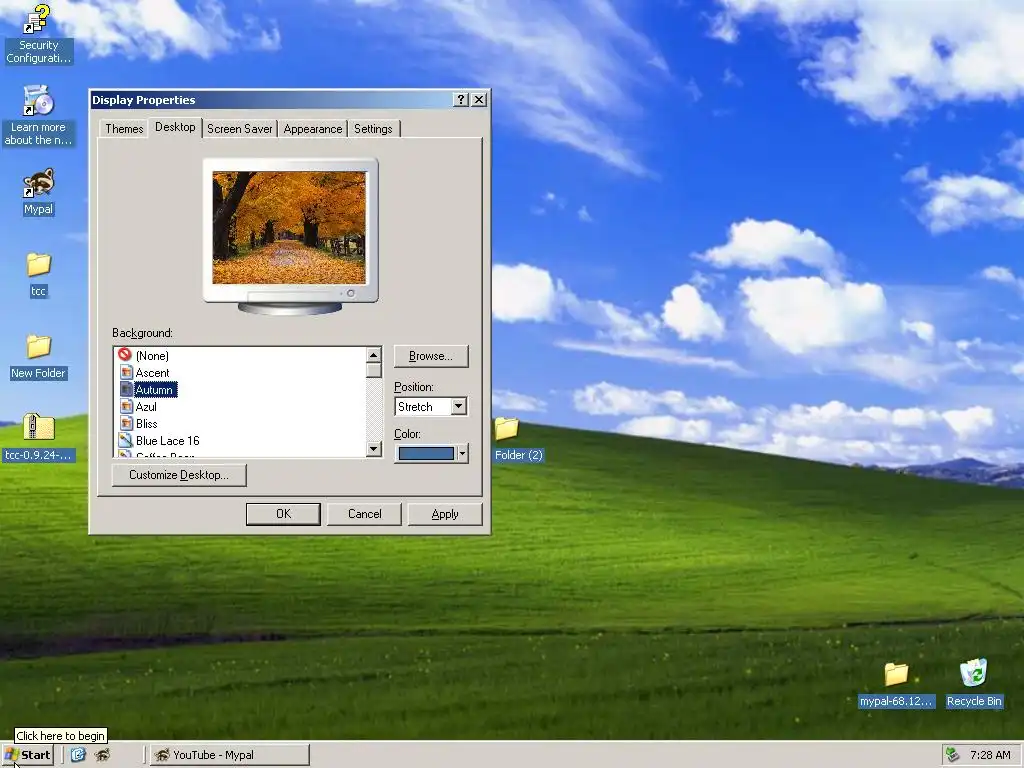Click the (None) background icon
Image resolution: width=1024 pixels, height=768 pixels.
[x=125, y=355]
